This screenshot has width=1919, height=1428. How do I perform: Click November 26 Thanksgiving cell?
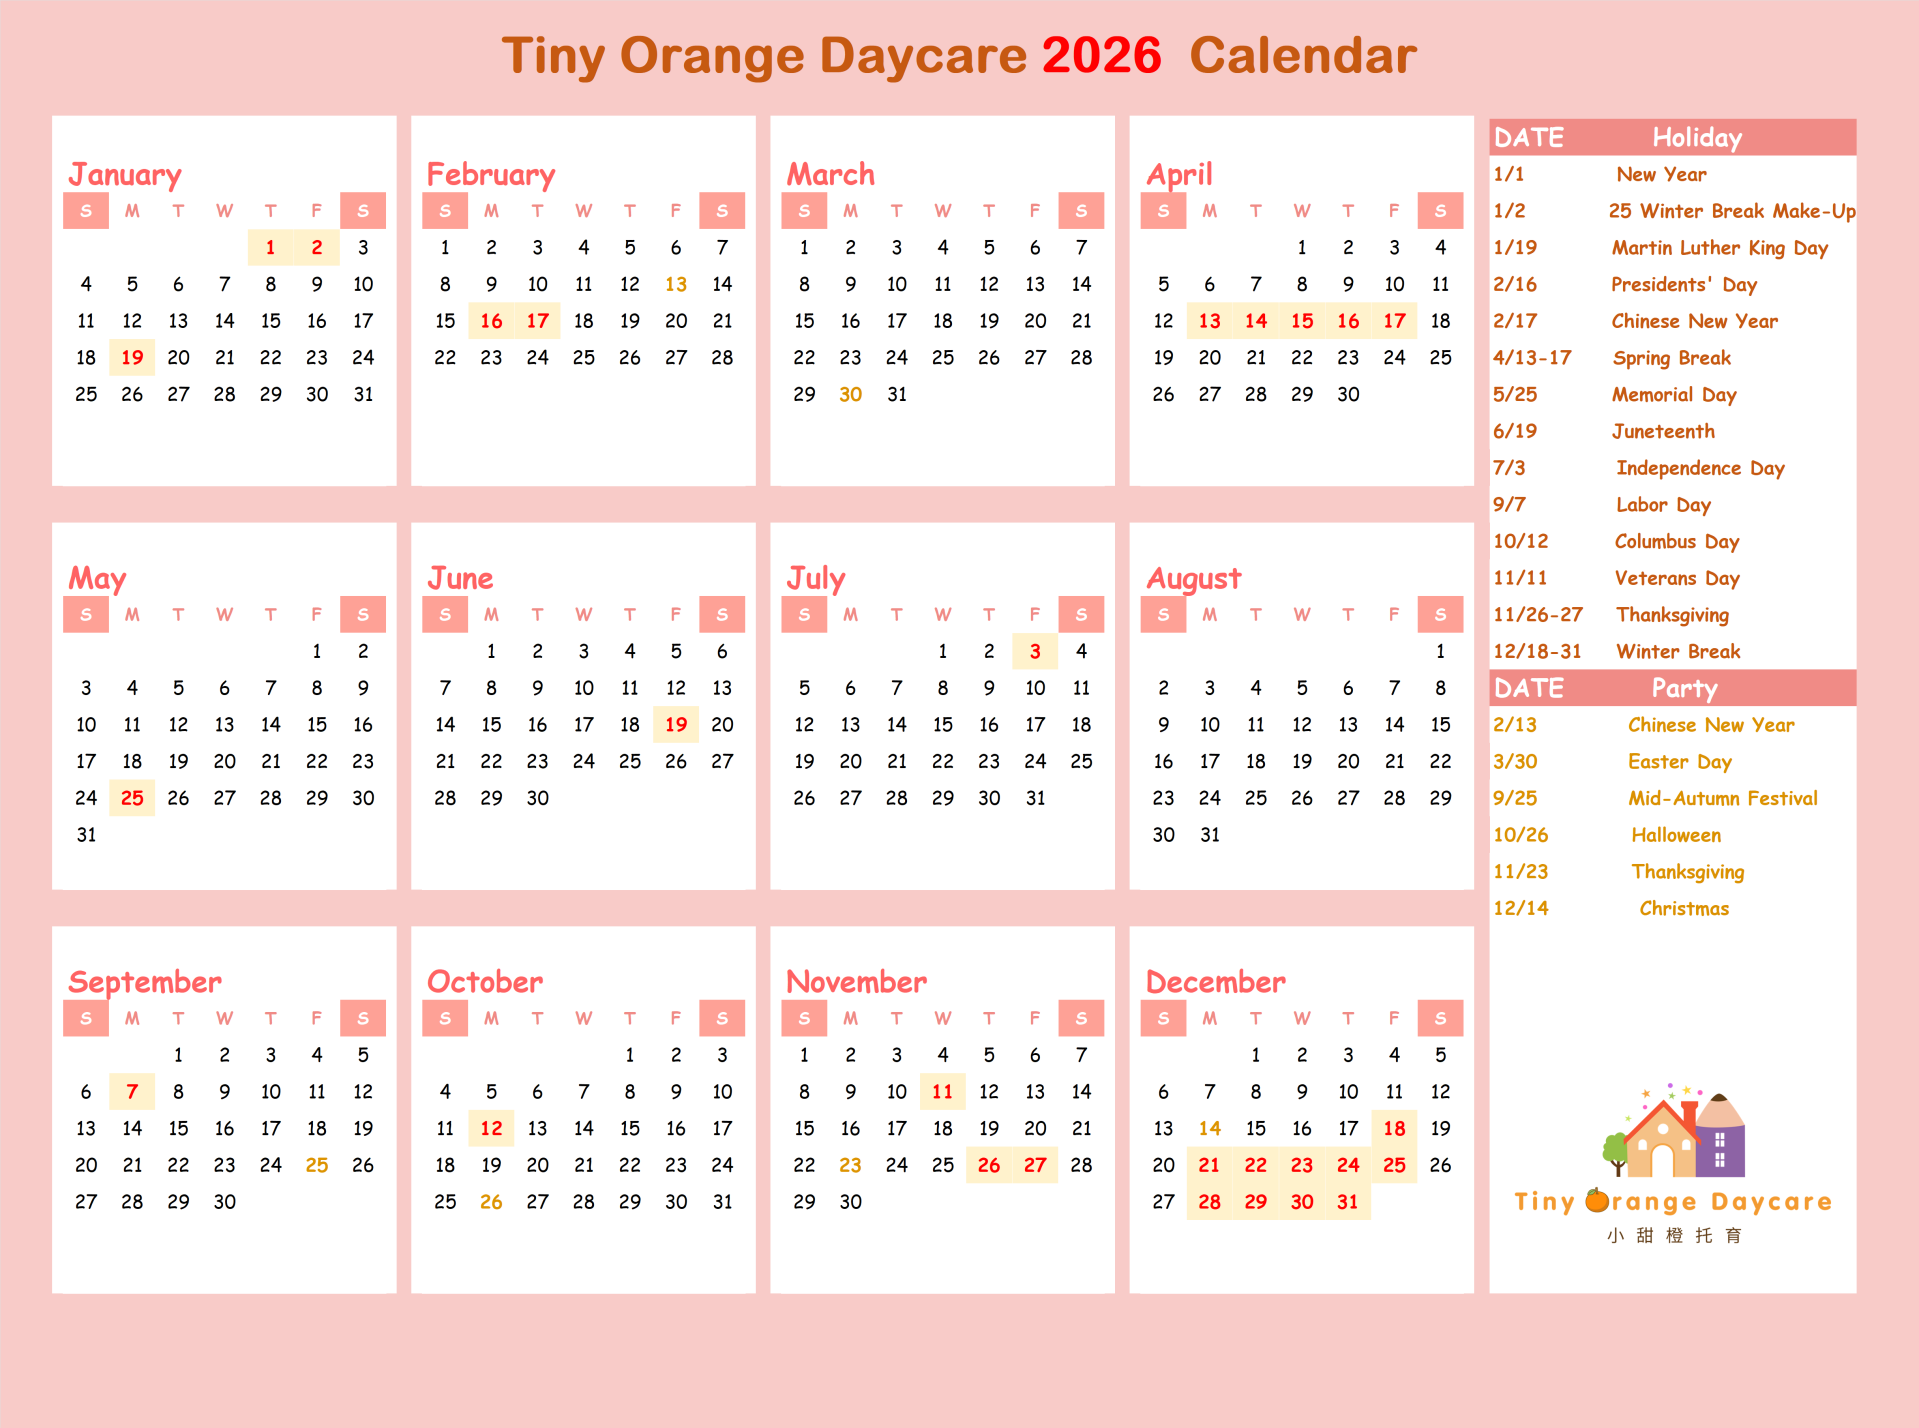point(989,1165)
